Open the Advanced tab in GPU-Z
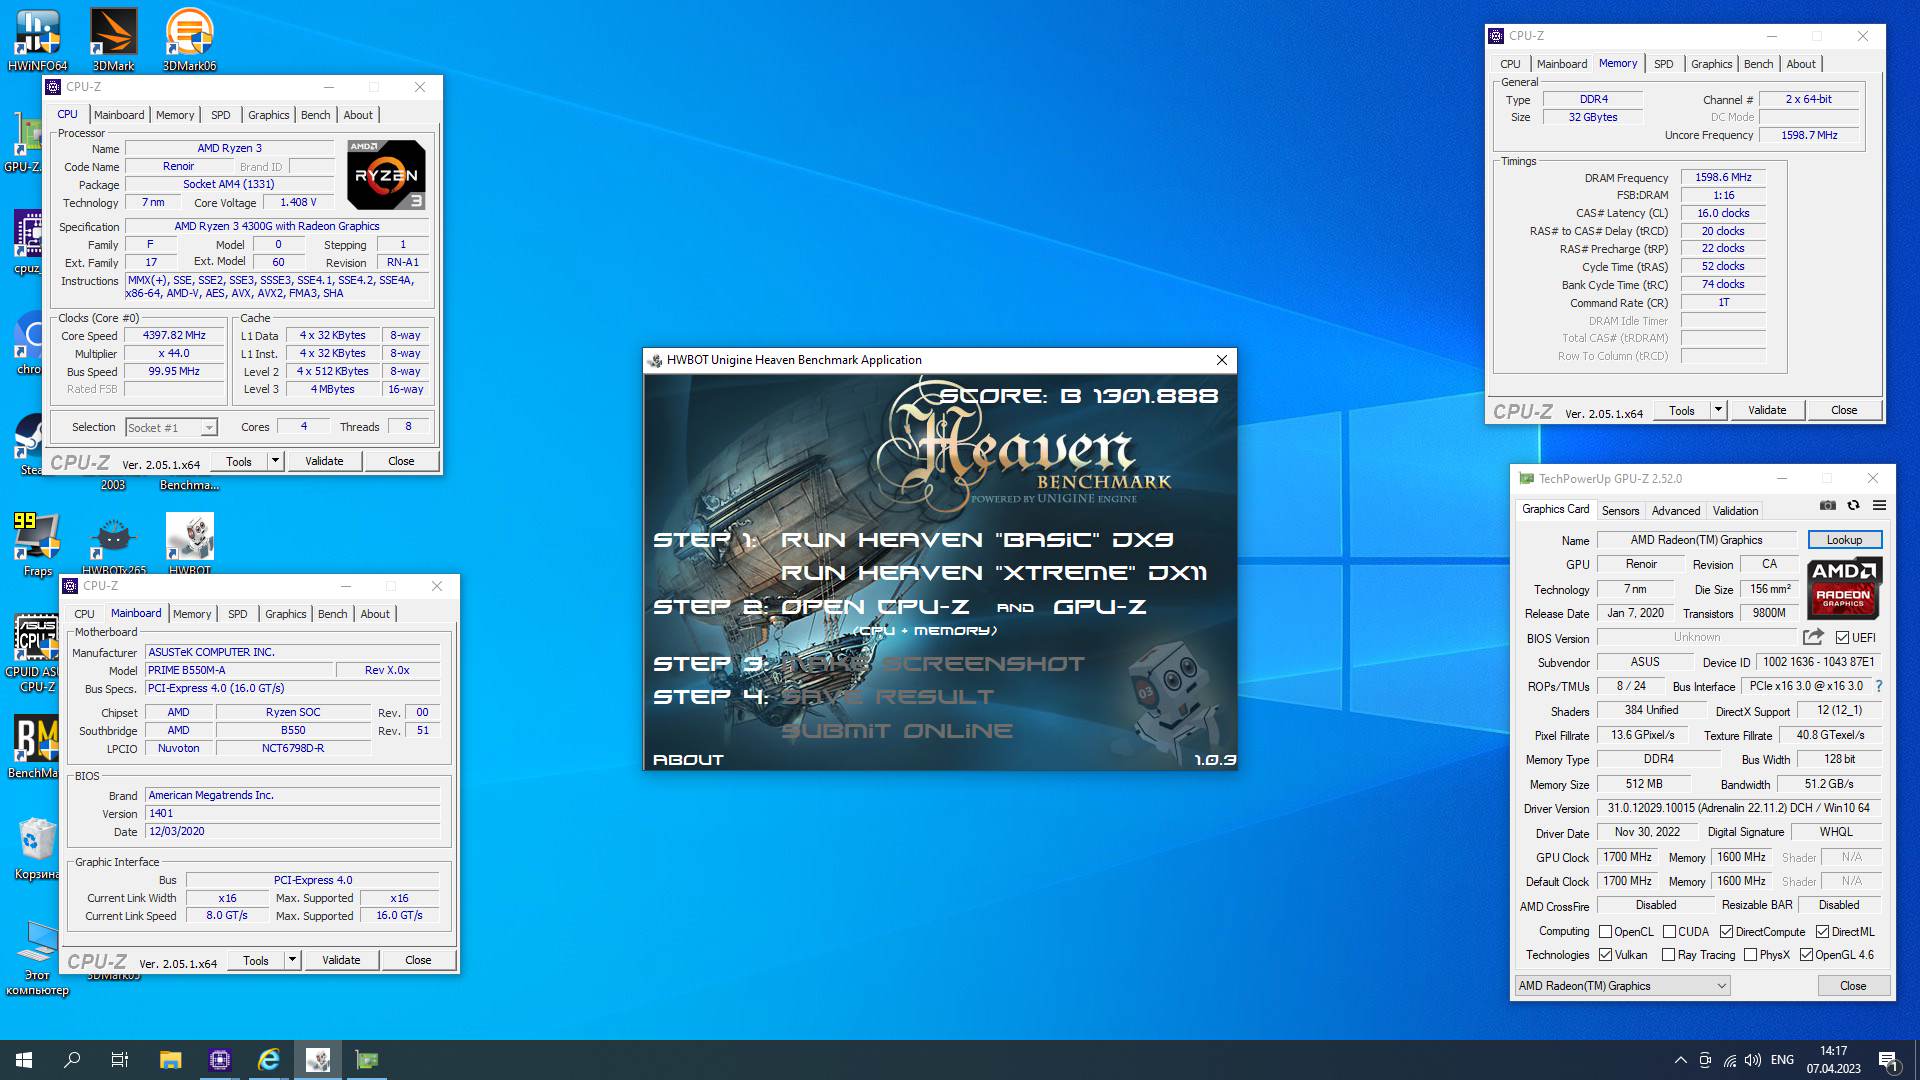 pyautogui.click(x=1676, y=510)
